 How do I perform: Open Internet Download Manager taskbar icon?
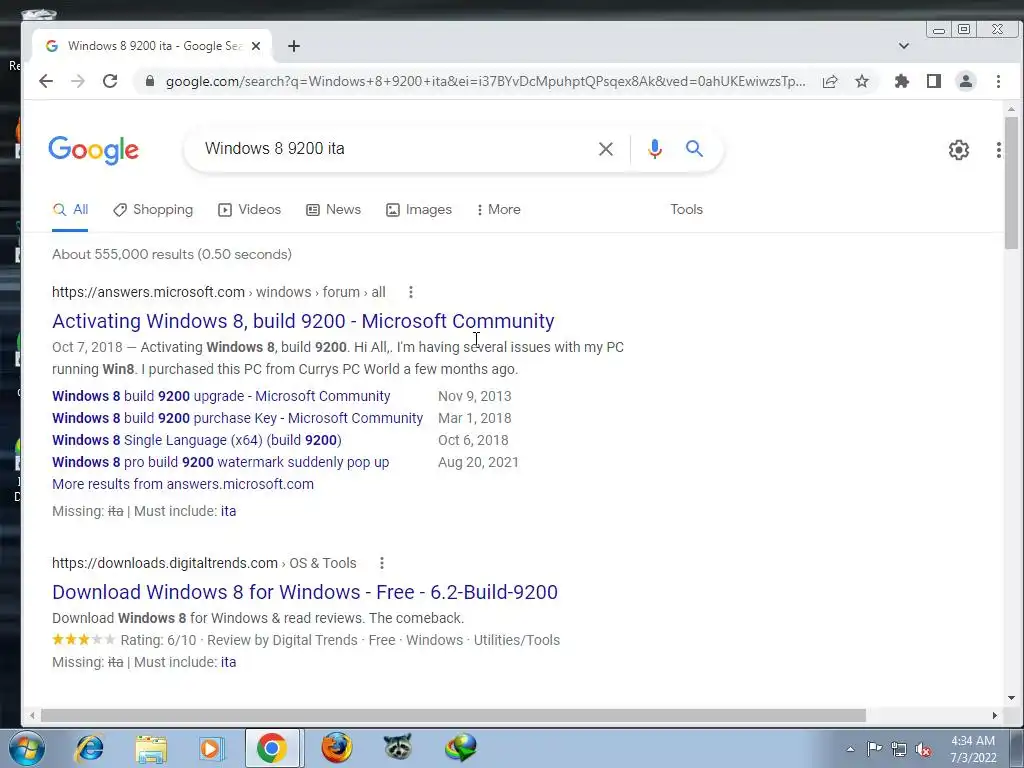click(x=460, y=748)
